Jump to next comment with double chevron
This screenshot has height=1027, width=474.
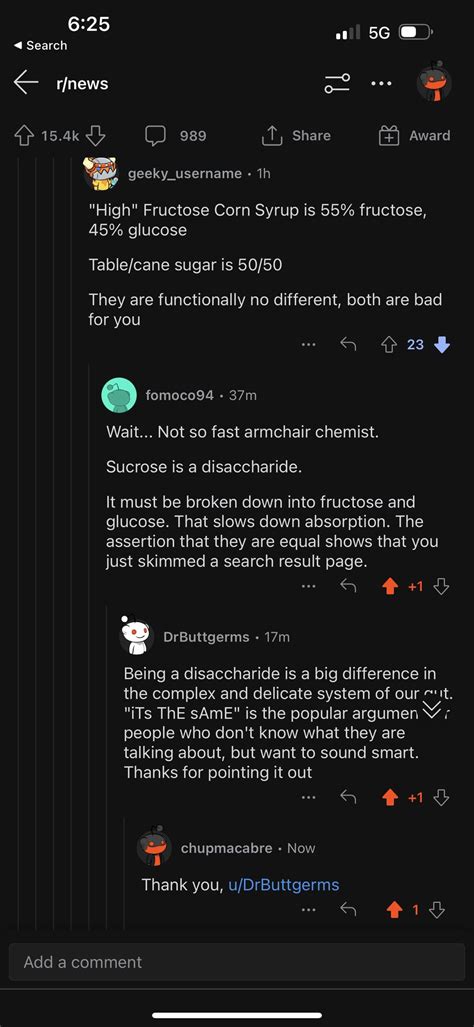click(431, 709)
